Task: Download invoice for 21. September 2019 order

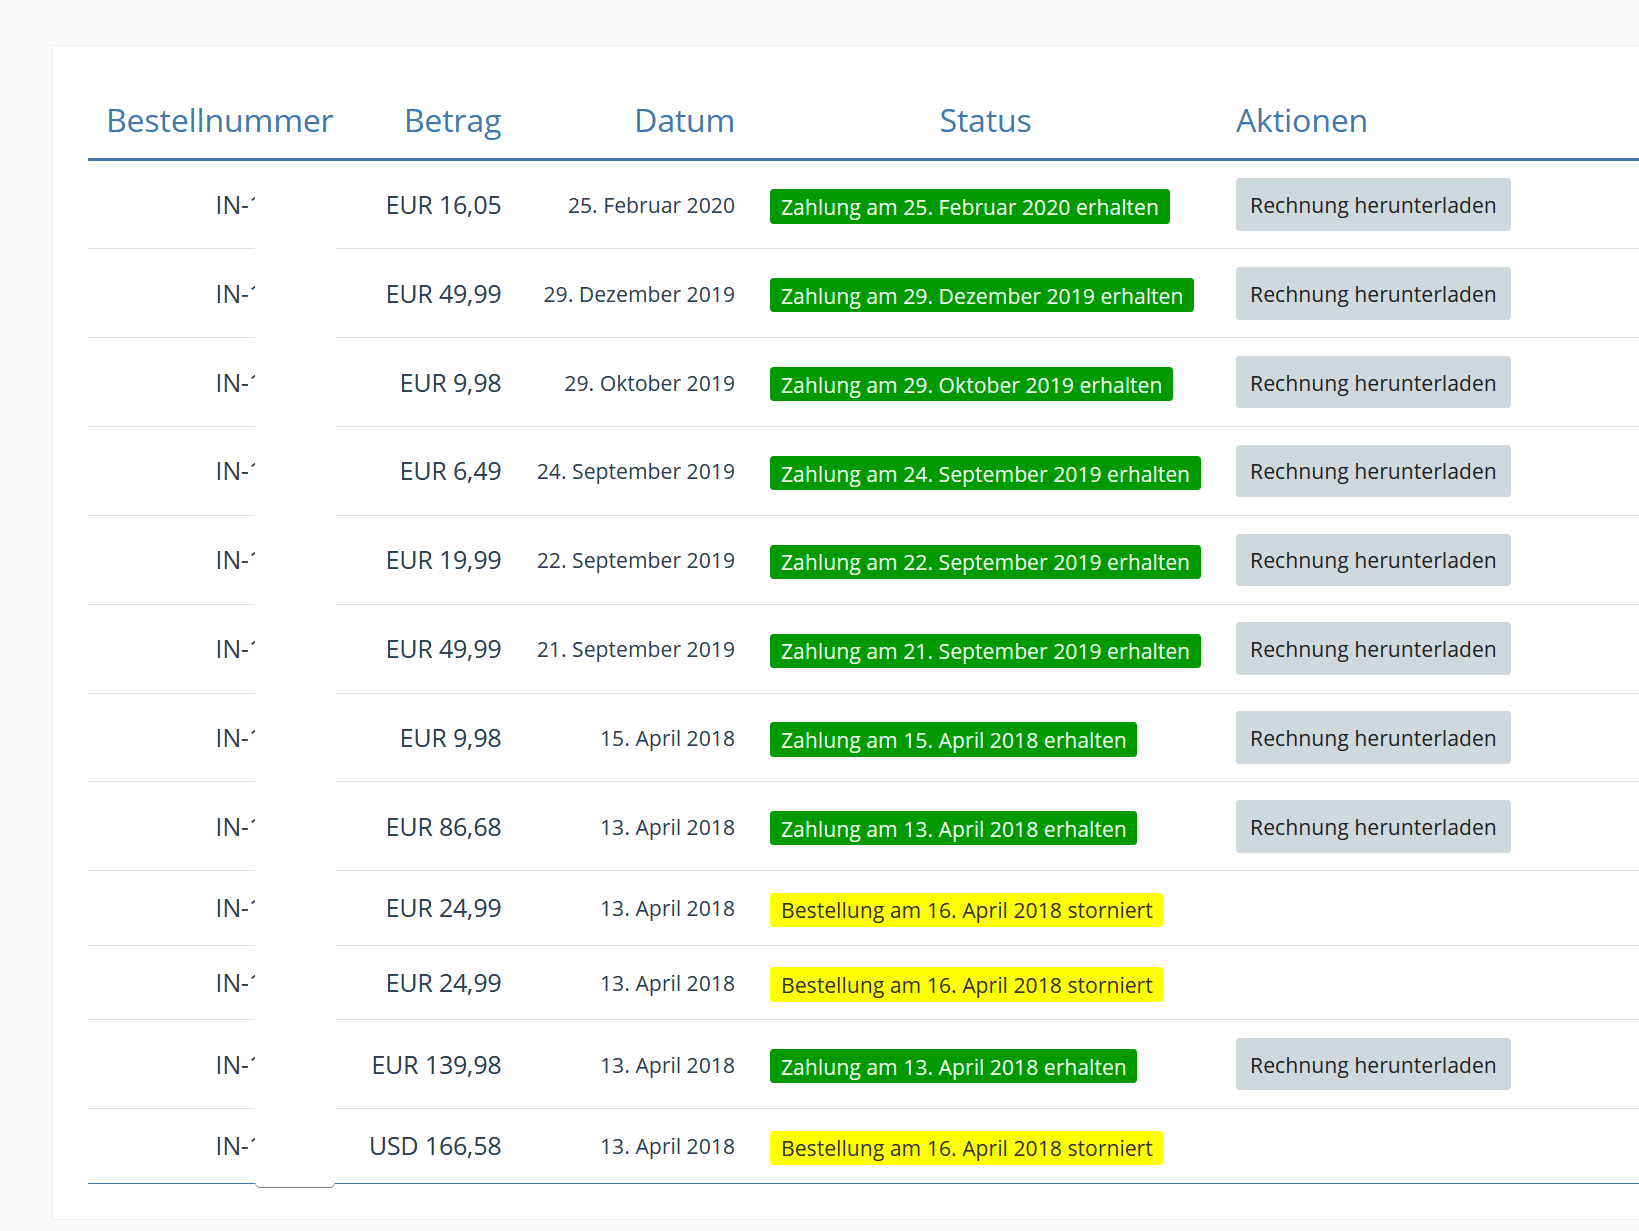Action: [1372, 649]
